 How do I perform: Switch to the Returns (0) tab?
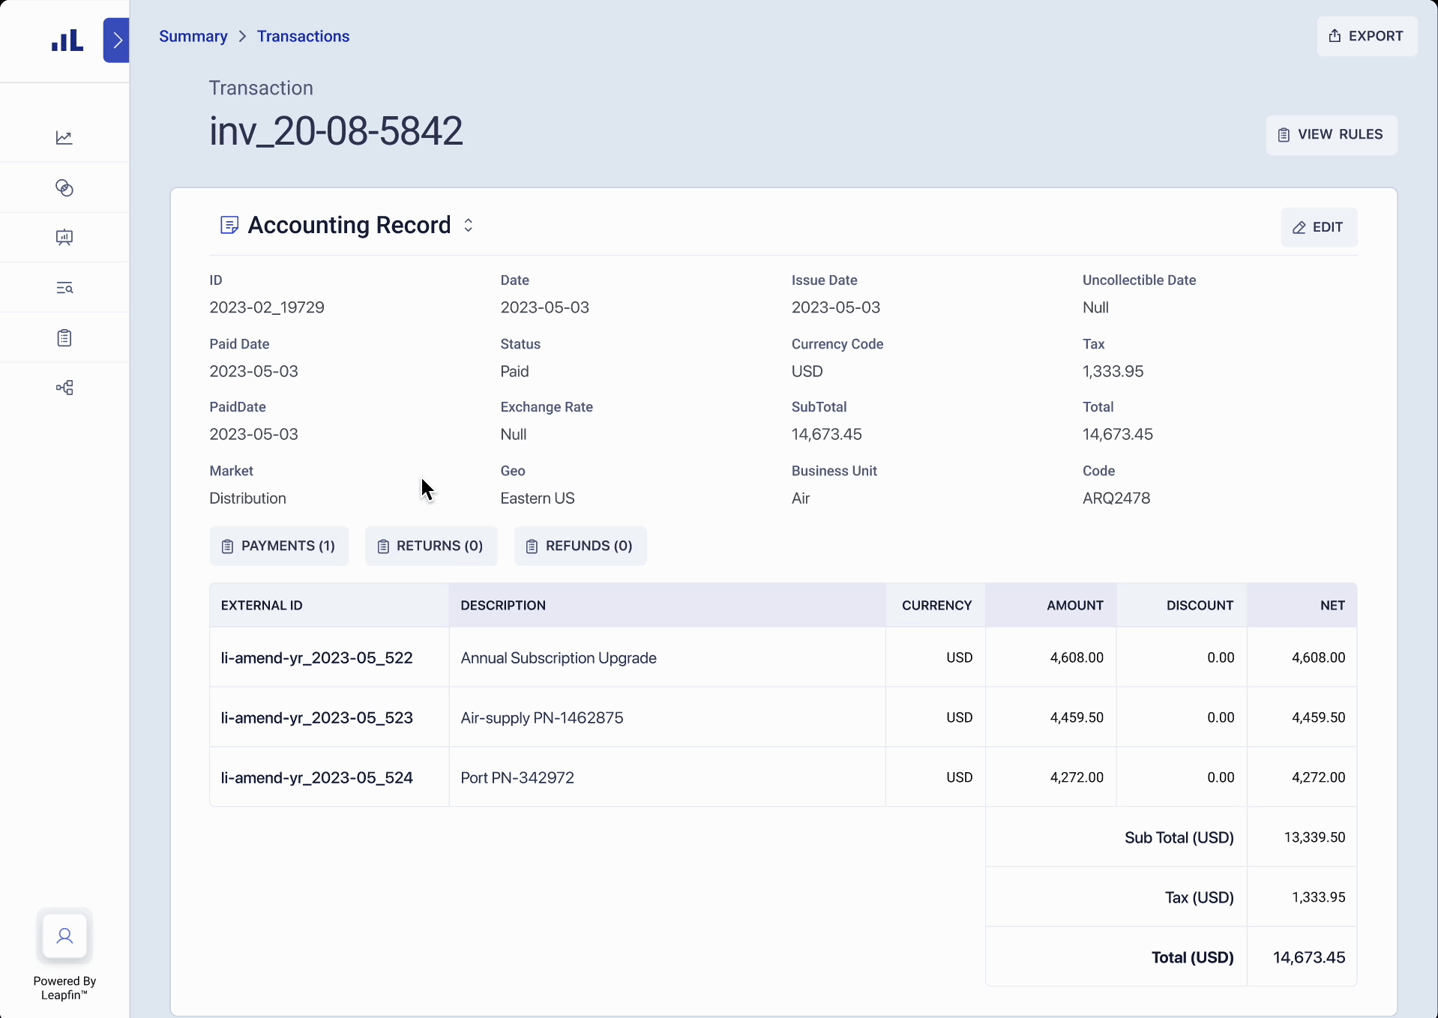tap(430, 546)
